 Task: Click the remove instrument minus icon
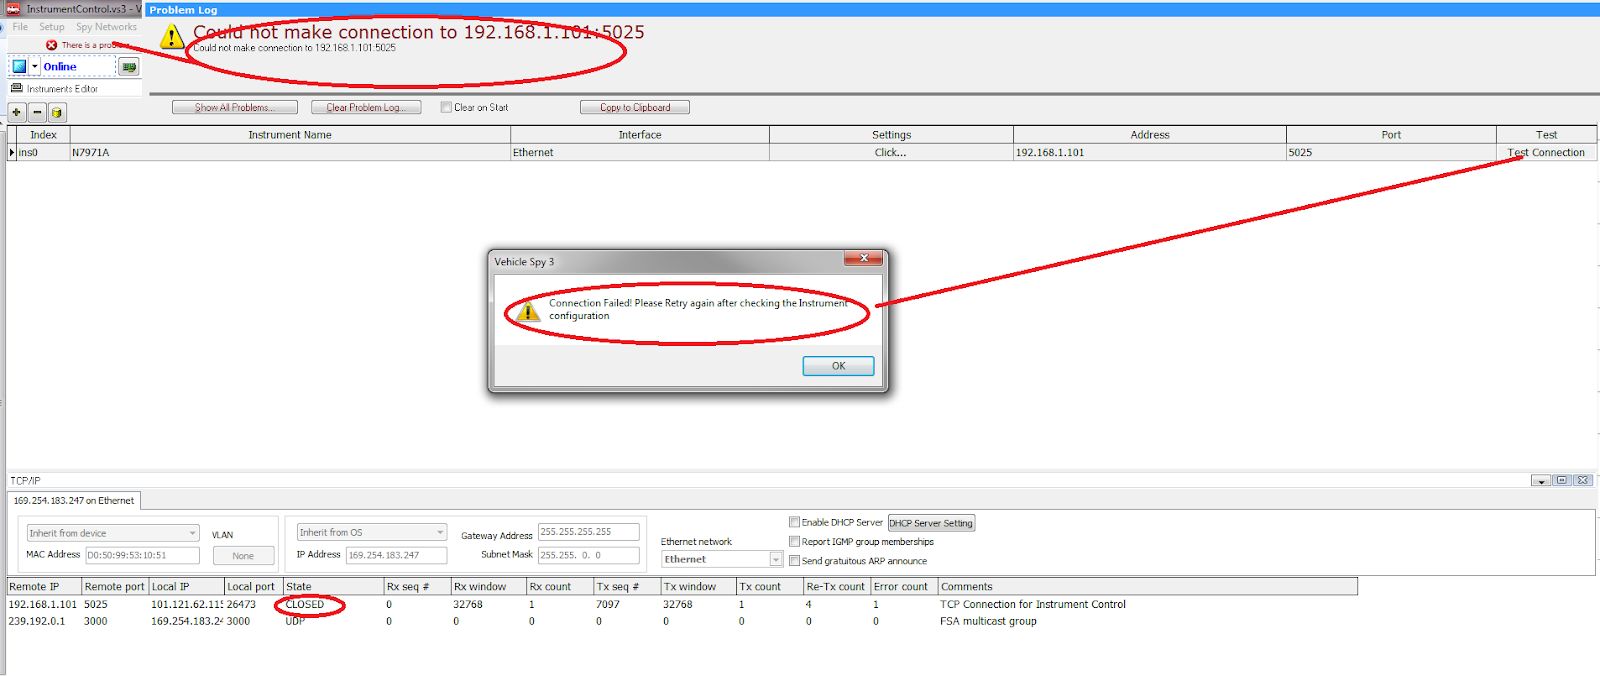(x=37, y=113)
